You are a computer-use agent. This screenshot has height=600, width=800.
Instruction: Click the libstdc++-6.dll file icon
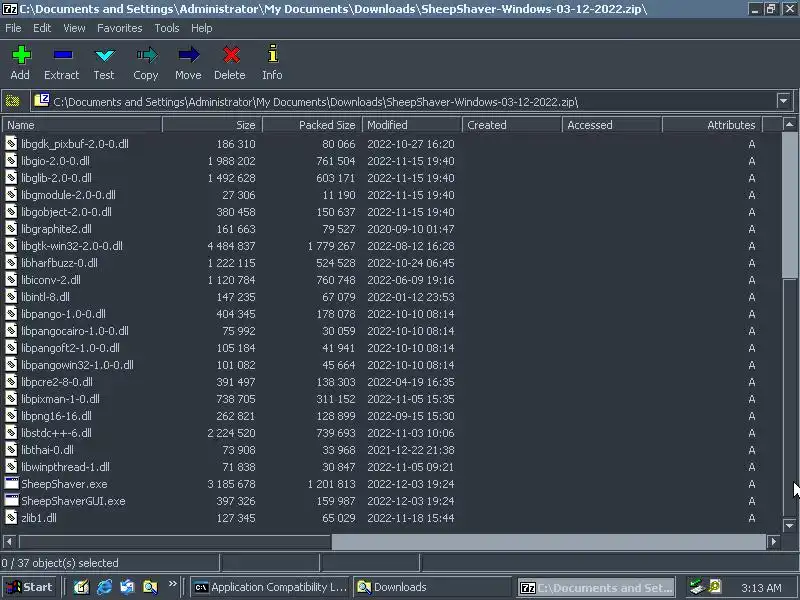pos(11,432)
